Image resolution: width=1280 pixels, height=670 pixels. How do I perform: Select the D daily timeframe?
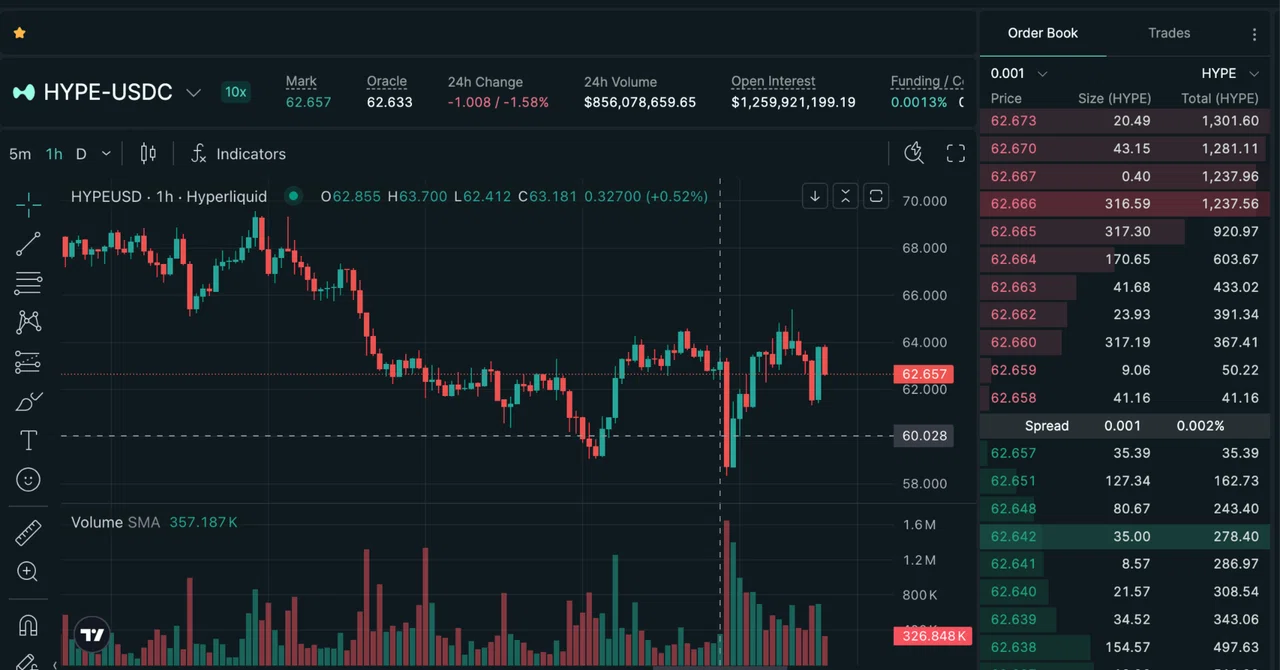(x=81, y=154)
